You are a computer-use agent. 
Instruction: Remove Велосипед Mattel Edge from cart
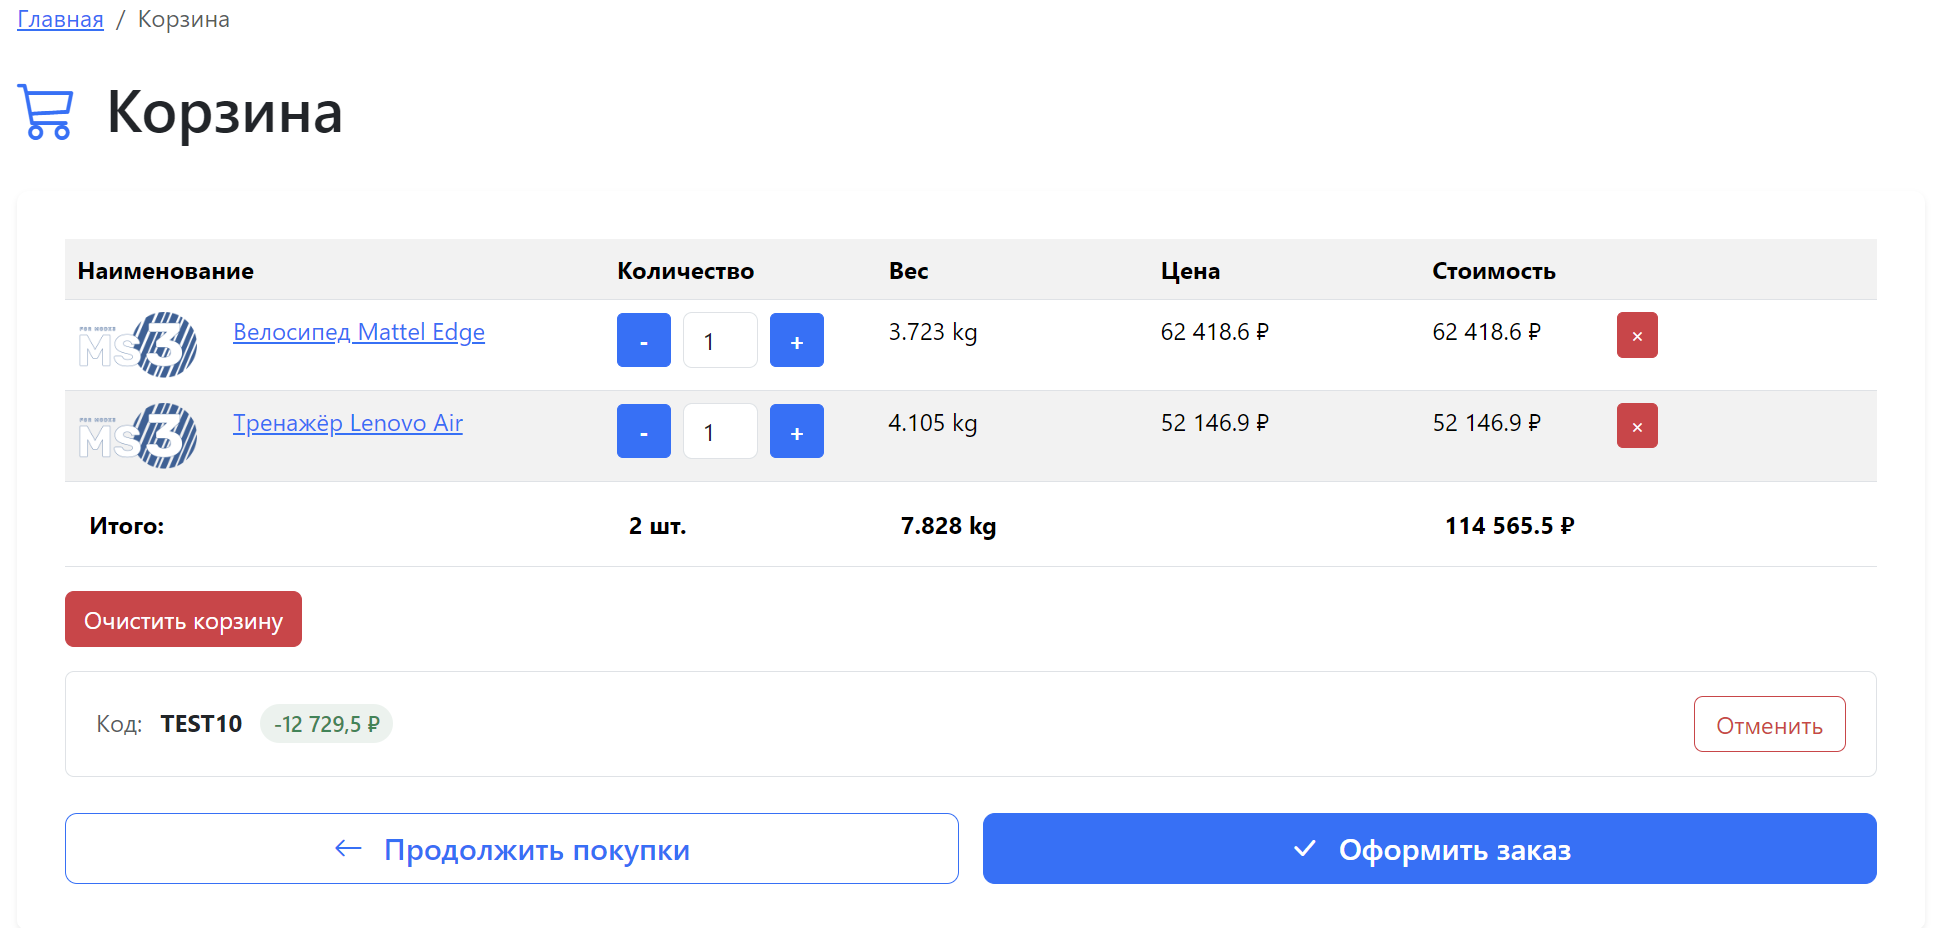(x=1636, y=336)
